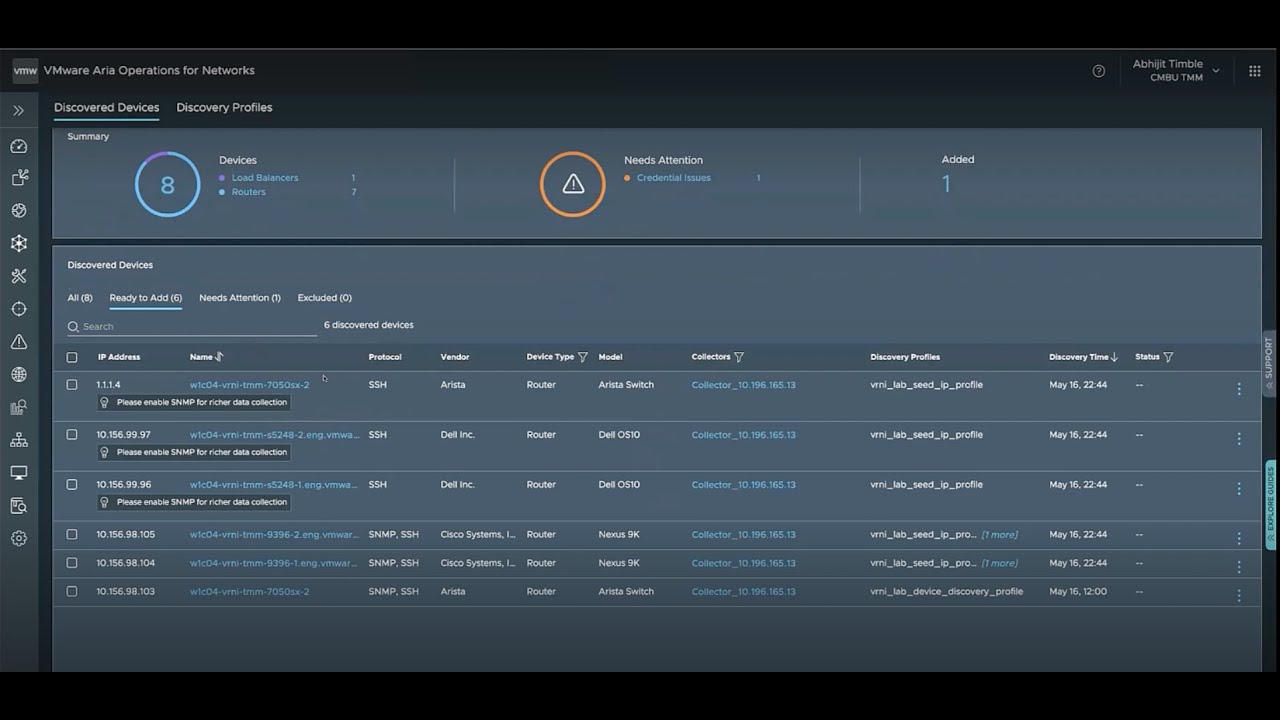Click the settings gear icon in sidebar
The height and width of the screenshot is (720, 1280).
[x=18, y=538]
